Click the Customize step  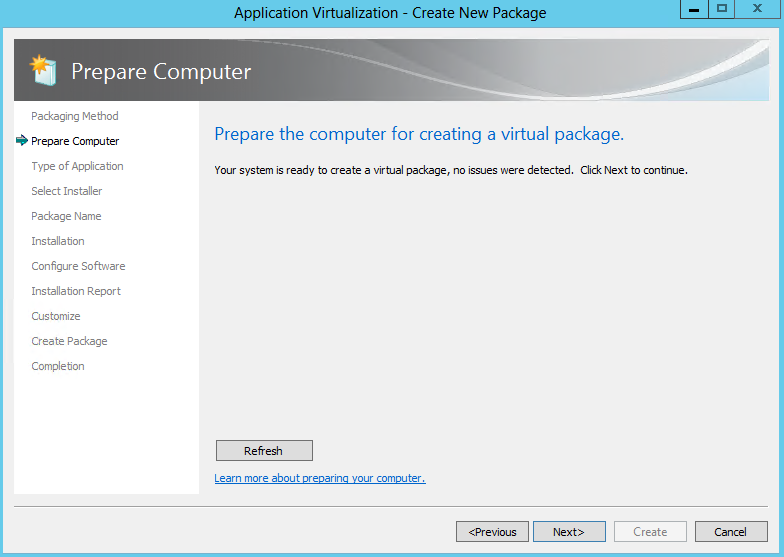56,316
